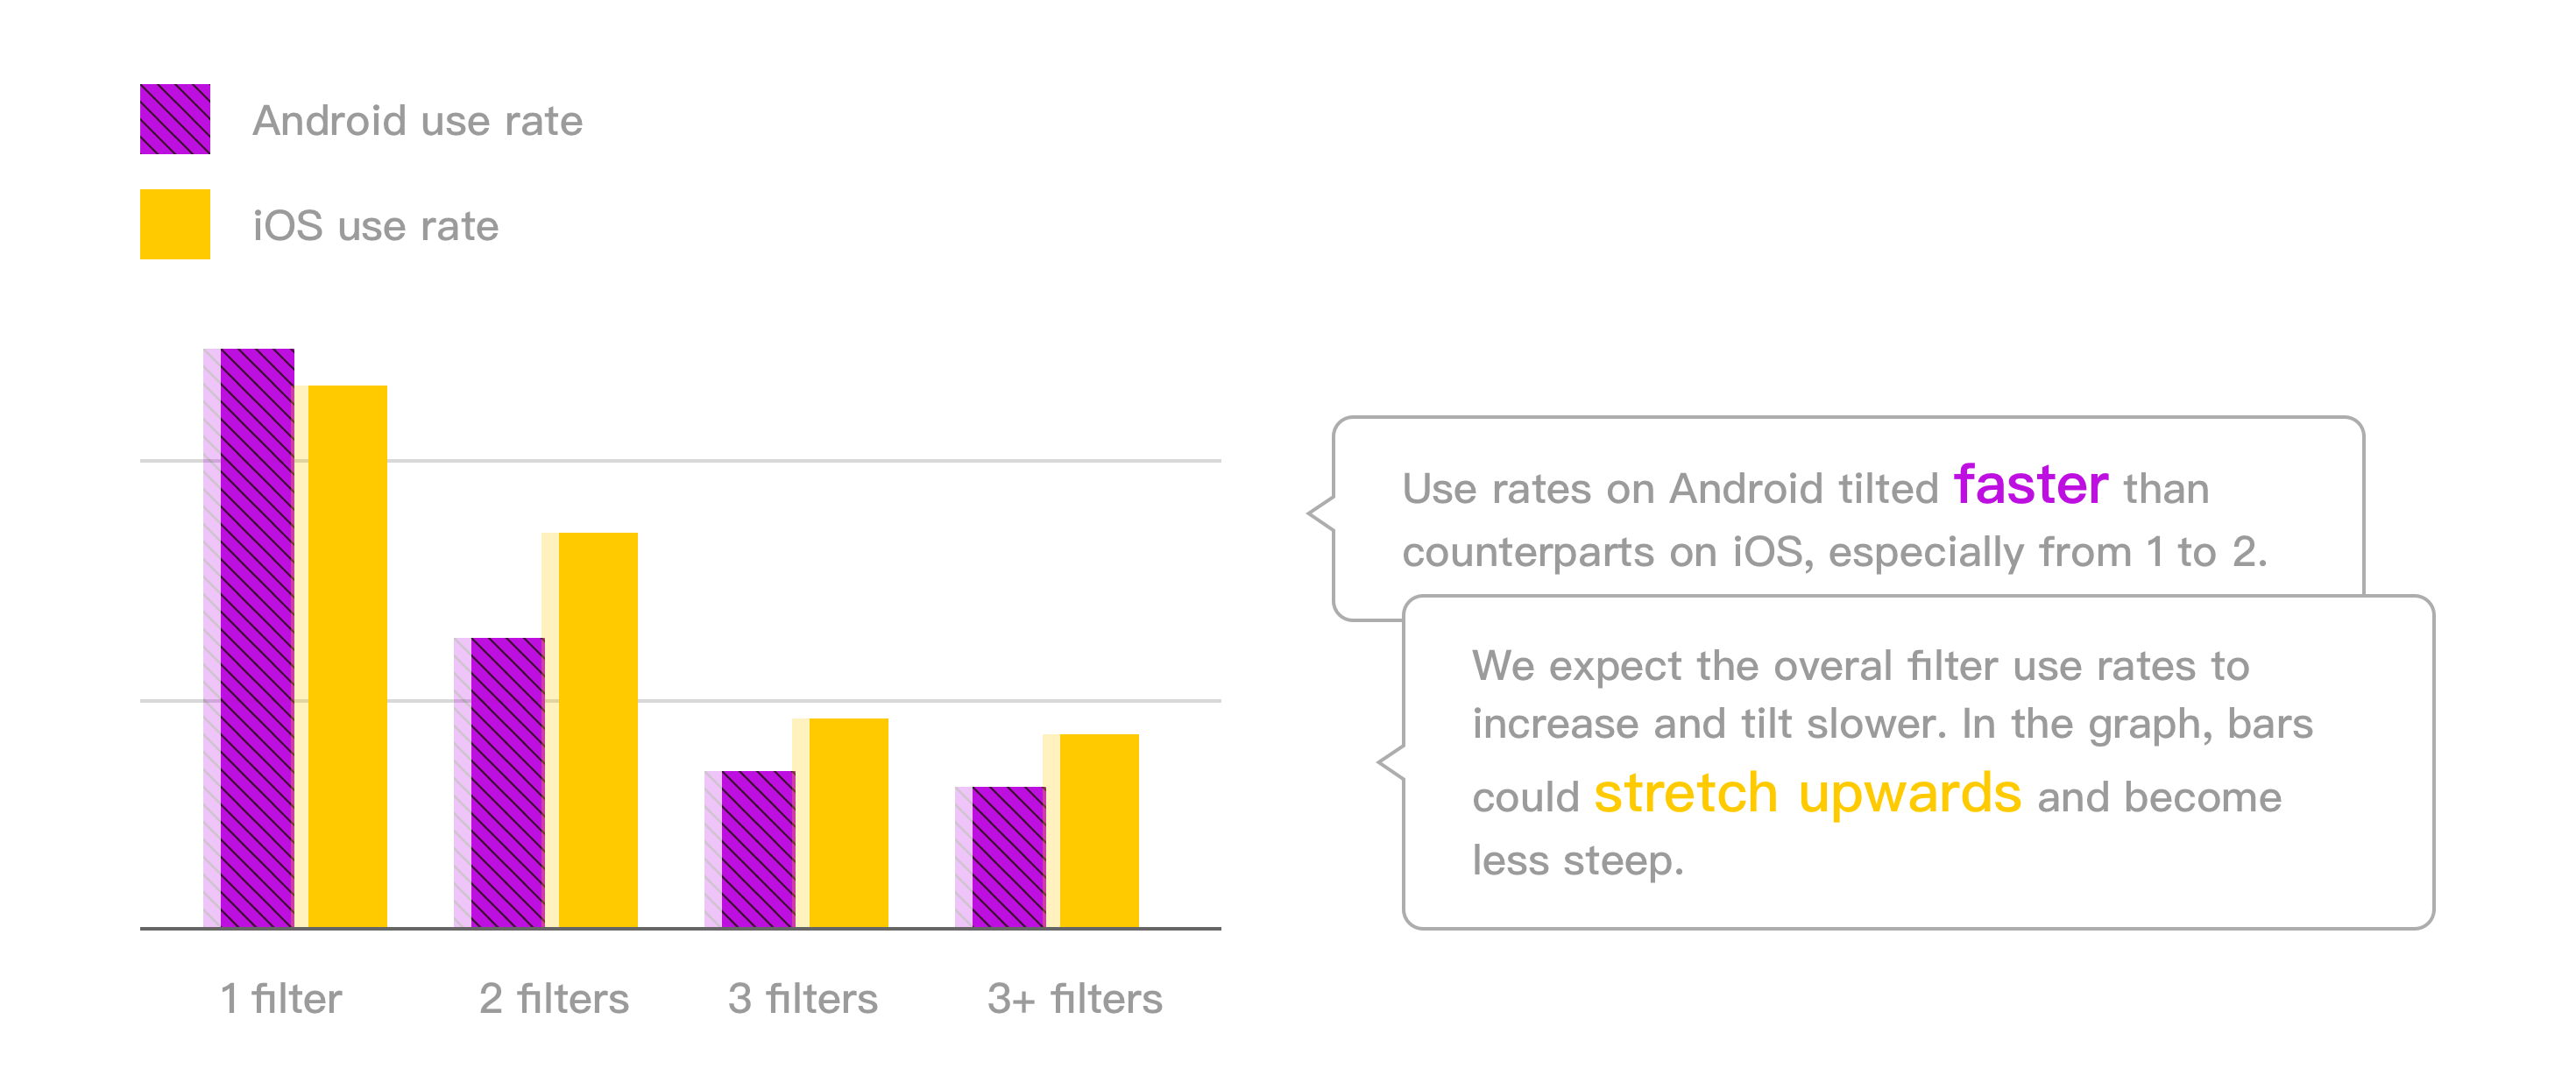Click the purple hatched Android legend swatch
Screen dimensions: 2576x1090
[175, 119]
